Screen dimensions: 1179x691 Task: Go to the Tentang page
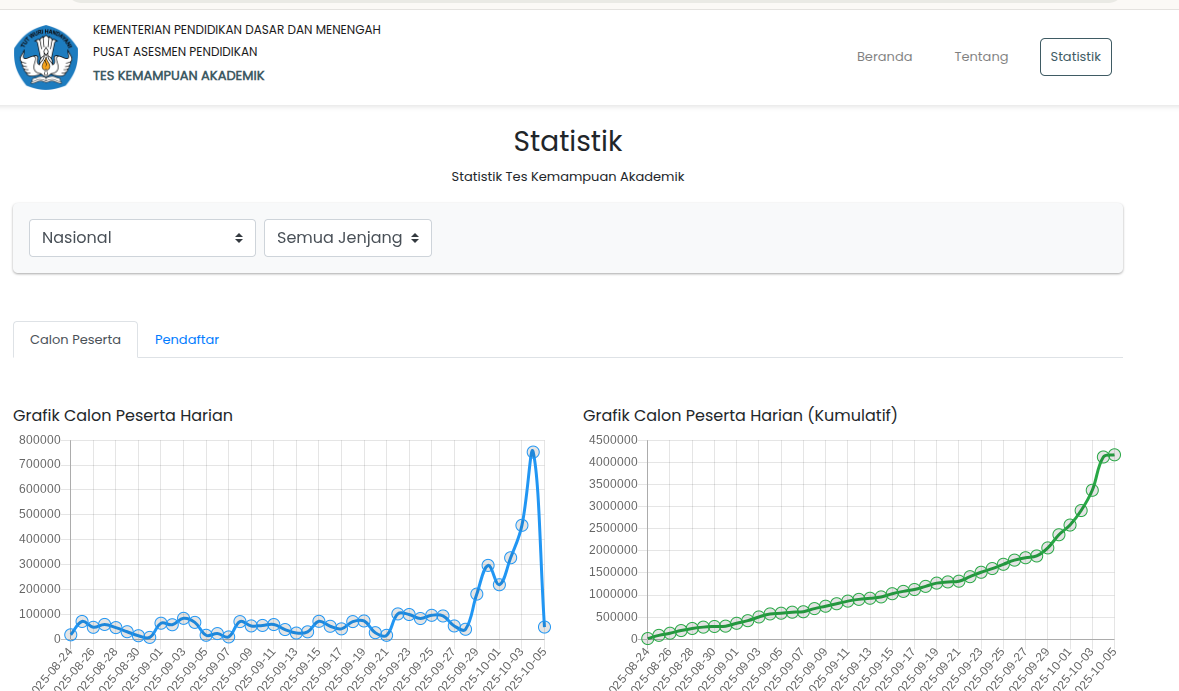[x=981, y=57]
